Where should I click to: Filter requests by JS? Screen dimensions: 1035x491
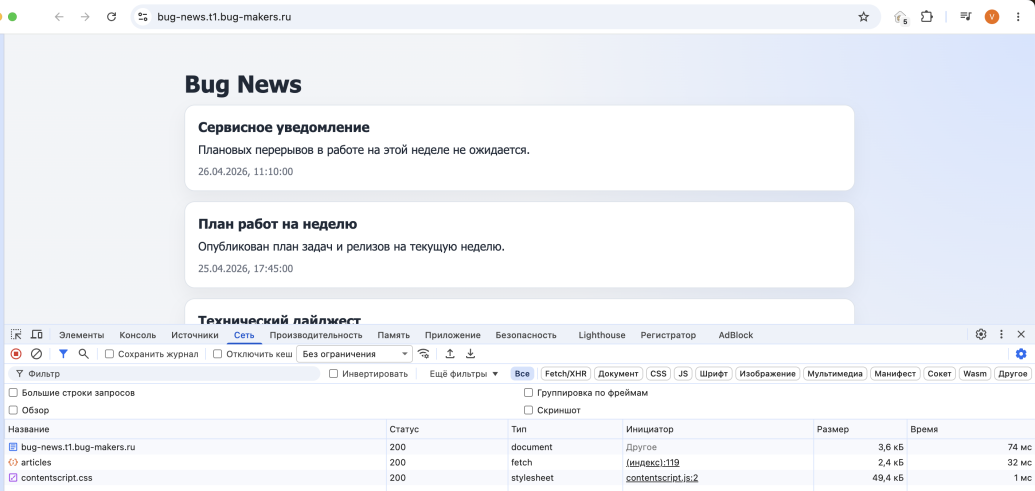pyautogui.click(x=683, y=374)
